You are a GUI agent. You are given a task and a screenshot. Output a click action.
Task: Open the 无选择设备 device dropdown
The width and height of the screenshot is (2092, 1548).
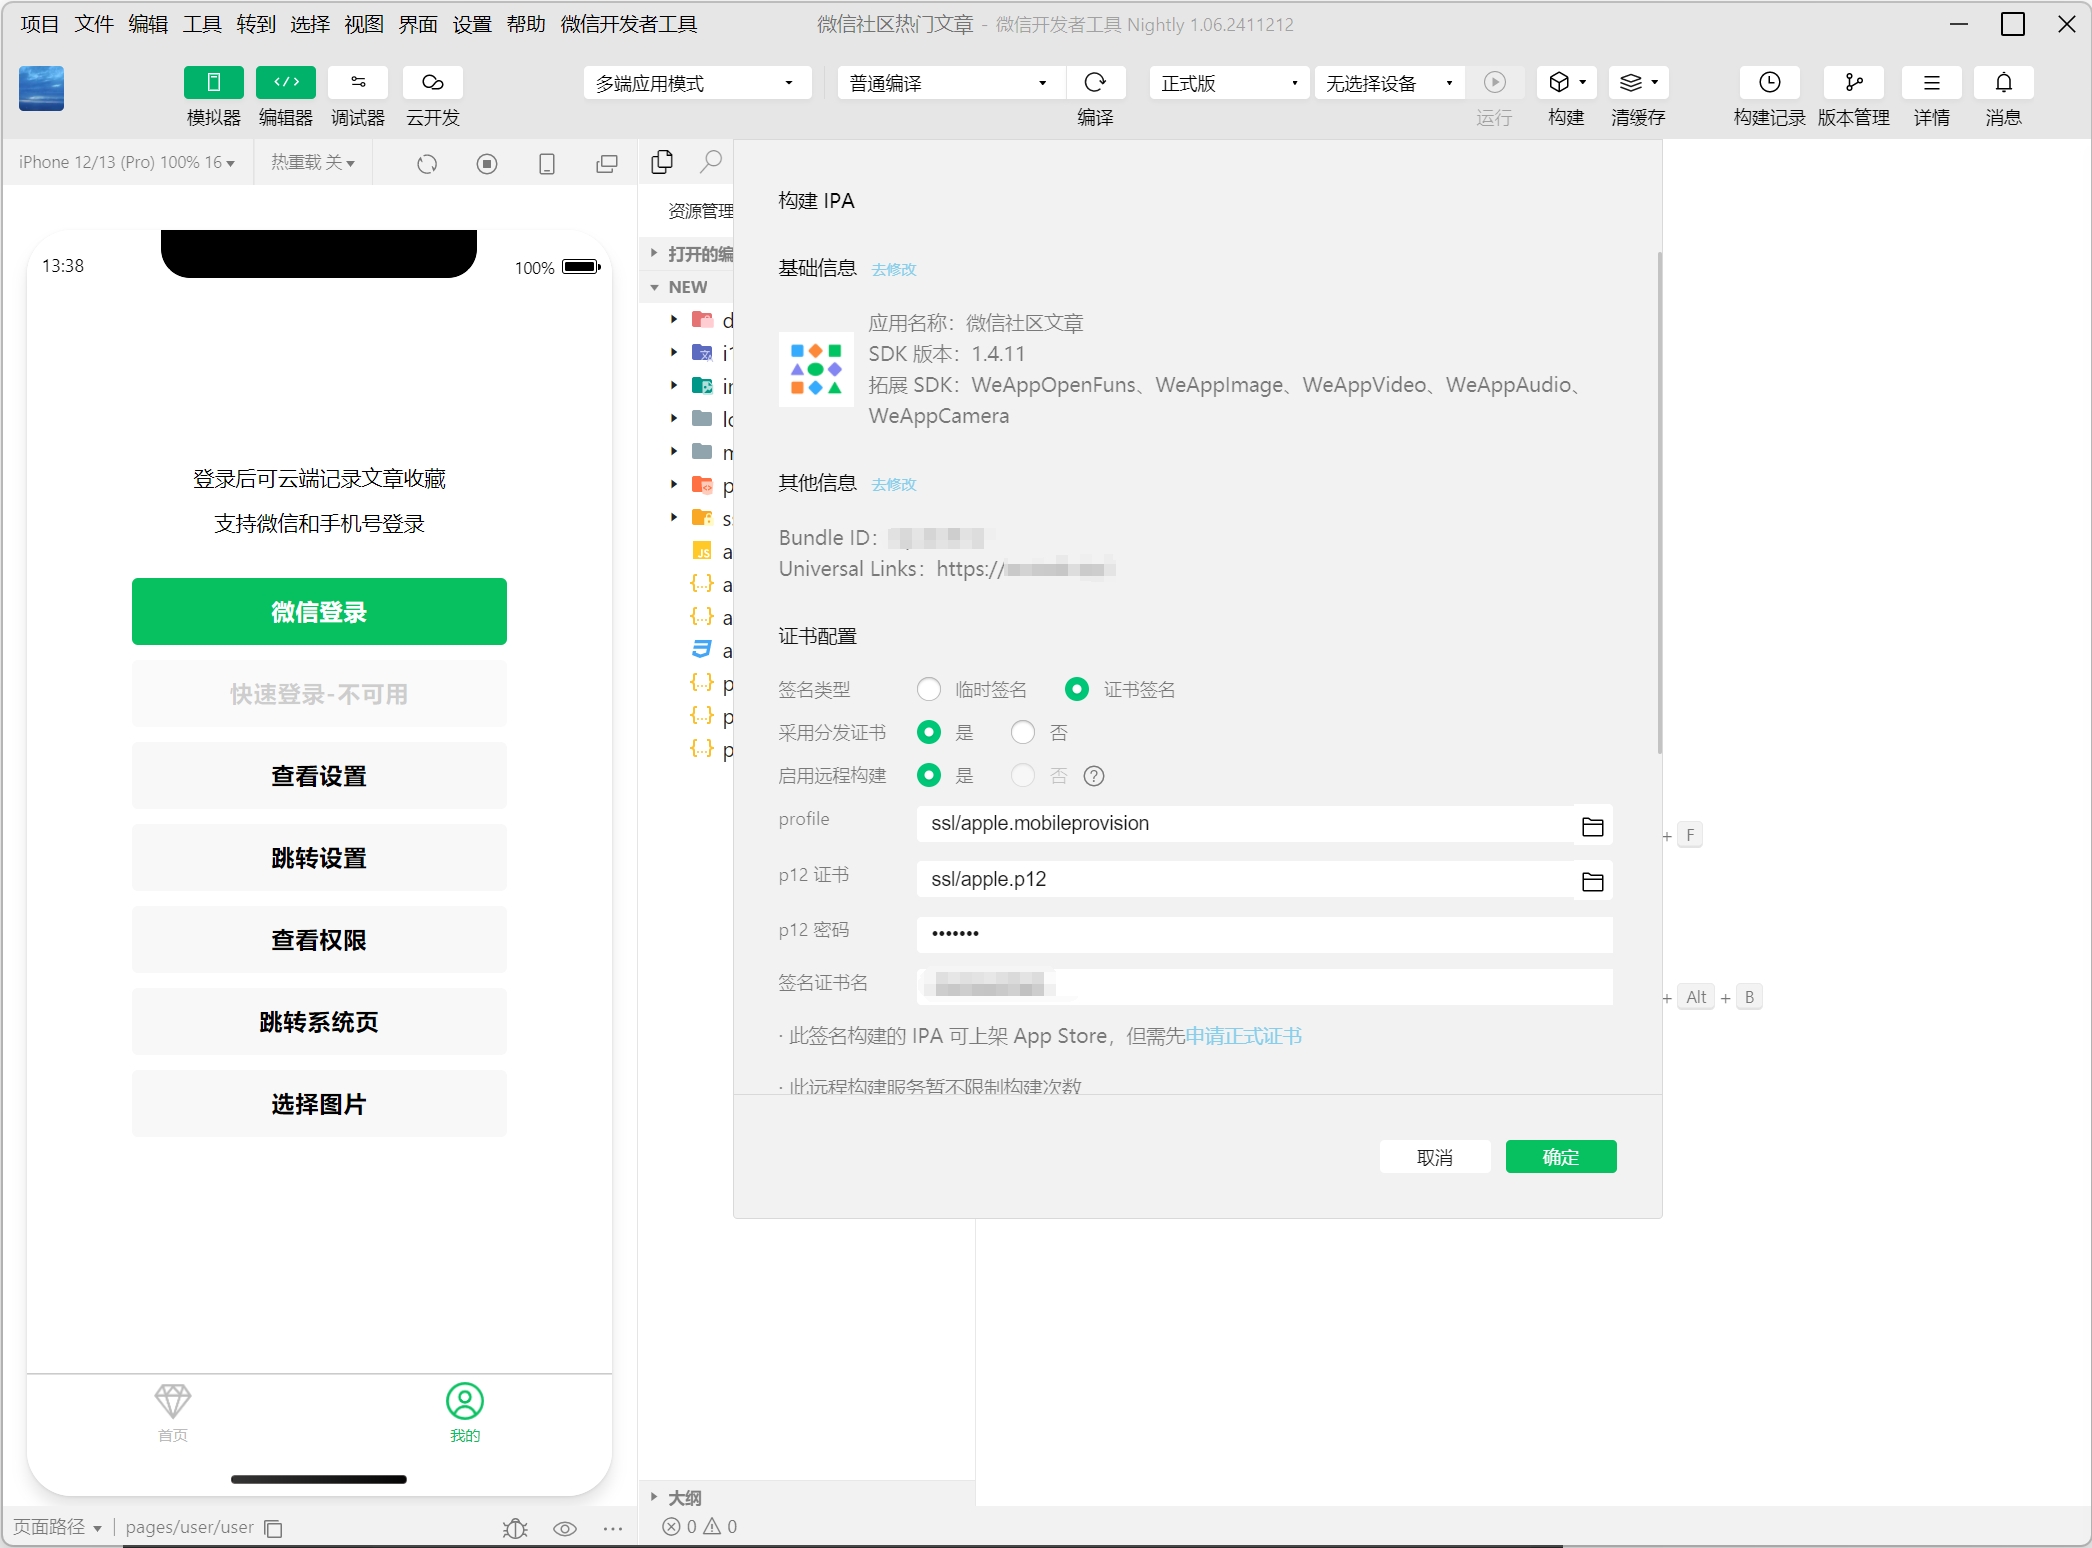pos(1389,83)
